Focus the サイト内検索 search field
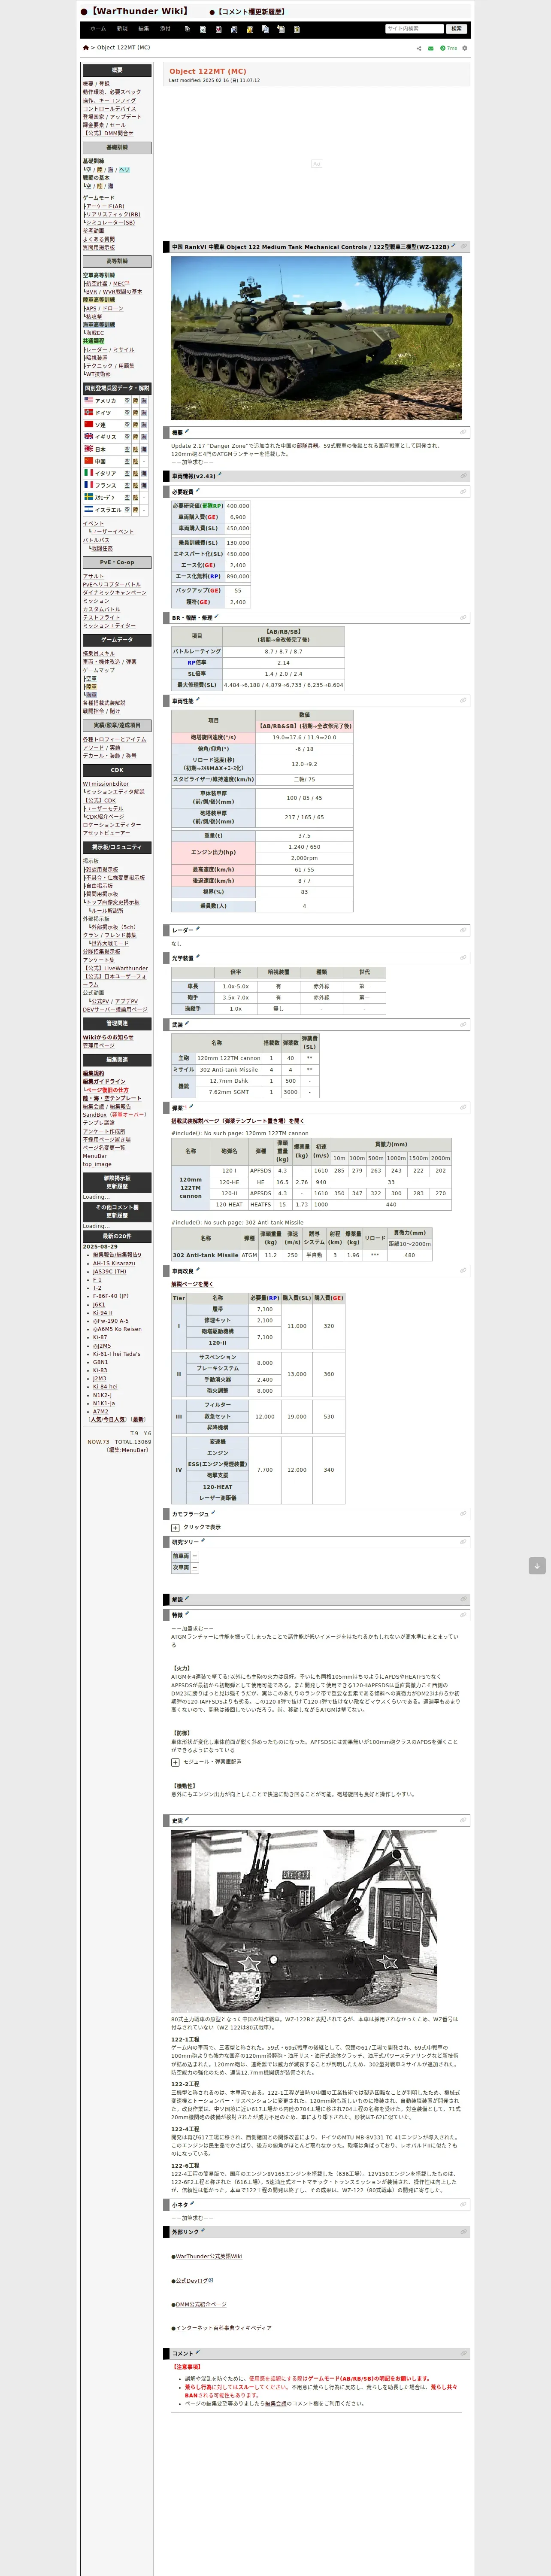The height and width of the screenshot is (2576, 551). pos(414,29)
